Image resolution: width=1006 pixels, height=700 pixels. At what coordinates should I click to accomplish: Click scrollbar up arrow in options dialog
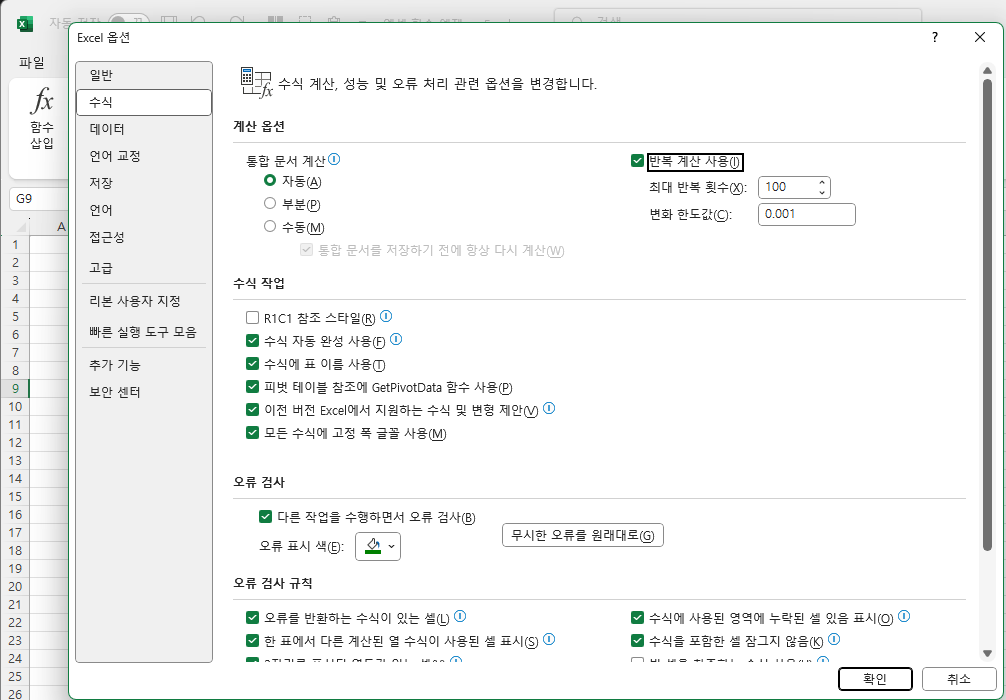pos(987,69)
